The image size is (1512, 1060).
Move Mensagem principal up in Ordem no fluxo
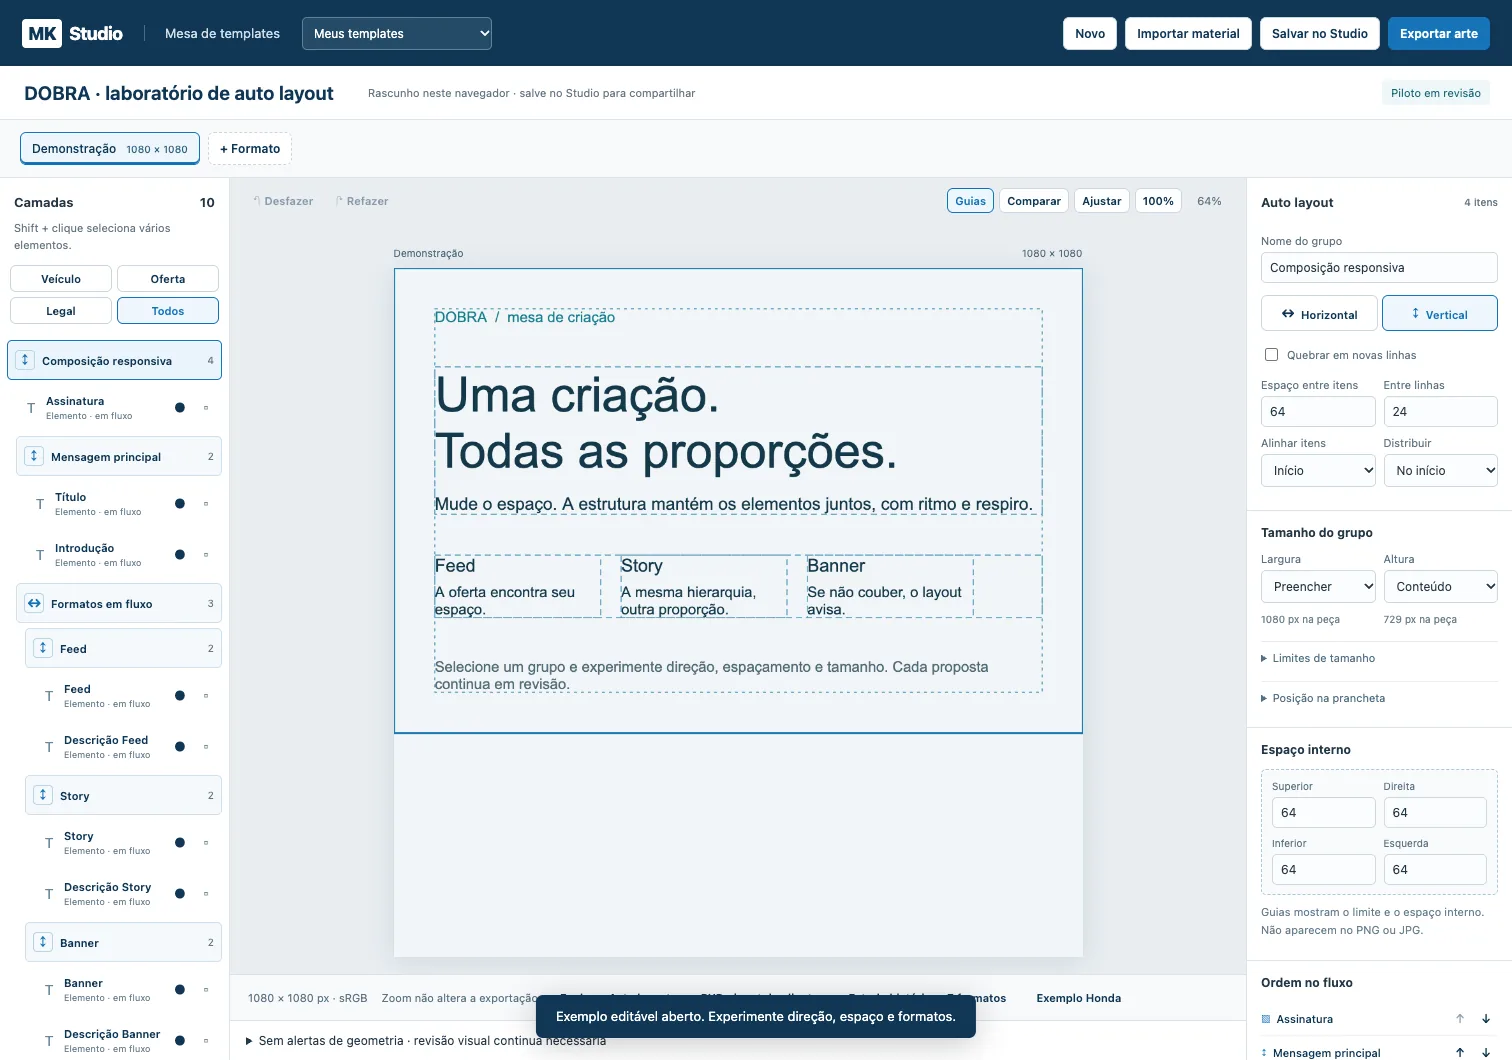(1460, 1052)
